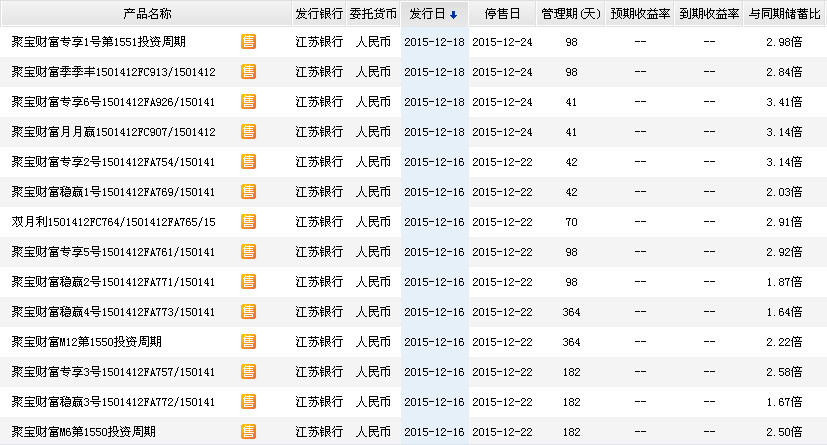Open product 聚宝财富M6第1550投资周期
827x445 pixels.
pyautogui.click(x=84, y=432)
